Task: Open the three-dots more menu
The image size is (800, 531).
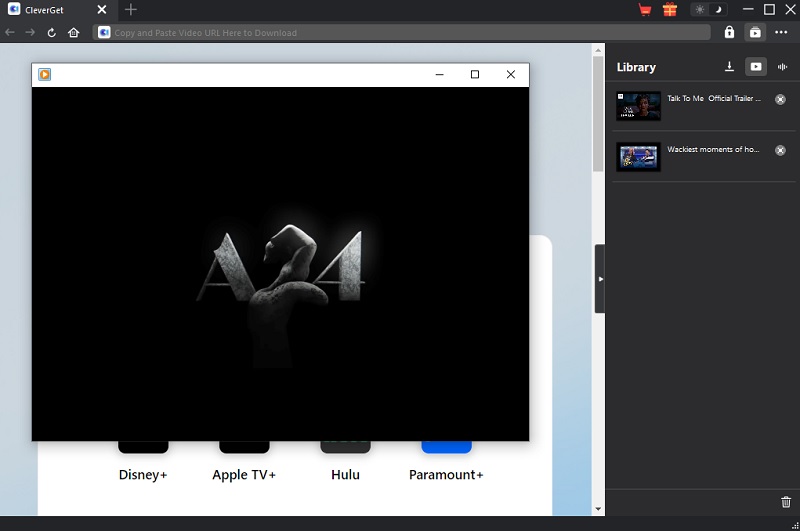Action: (781, 32)
